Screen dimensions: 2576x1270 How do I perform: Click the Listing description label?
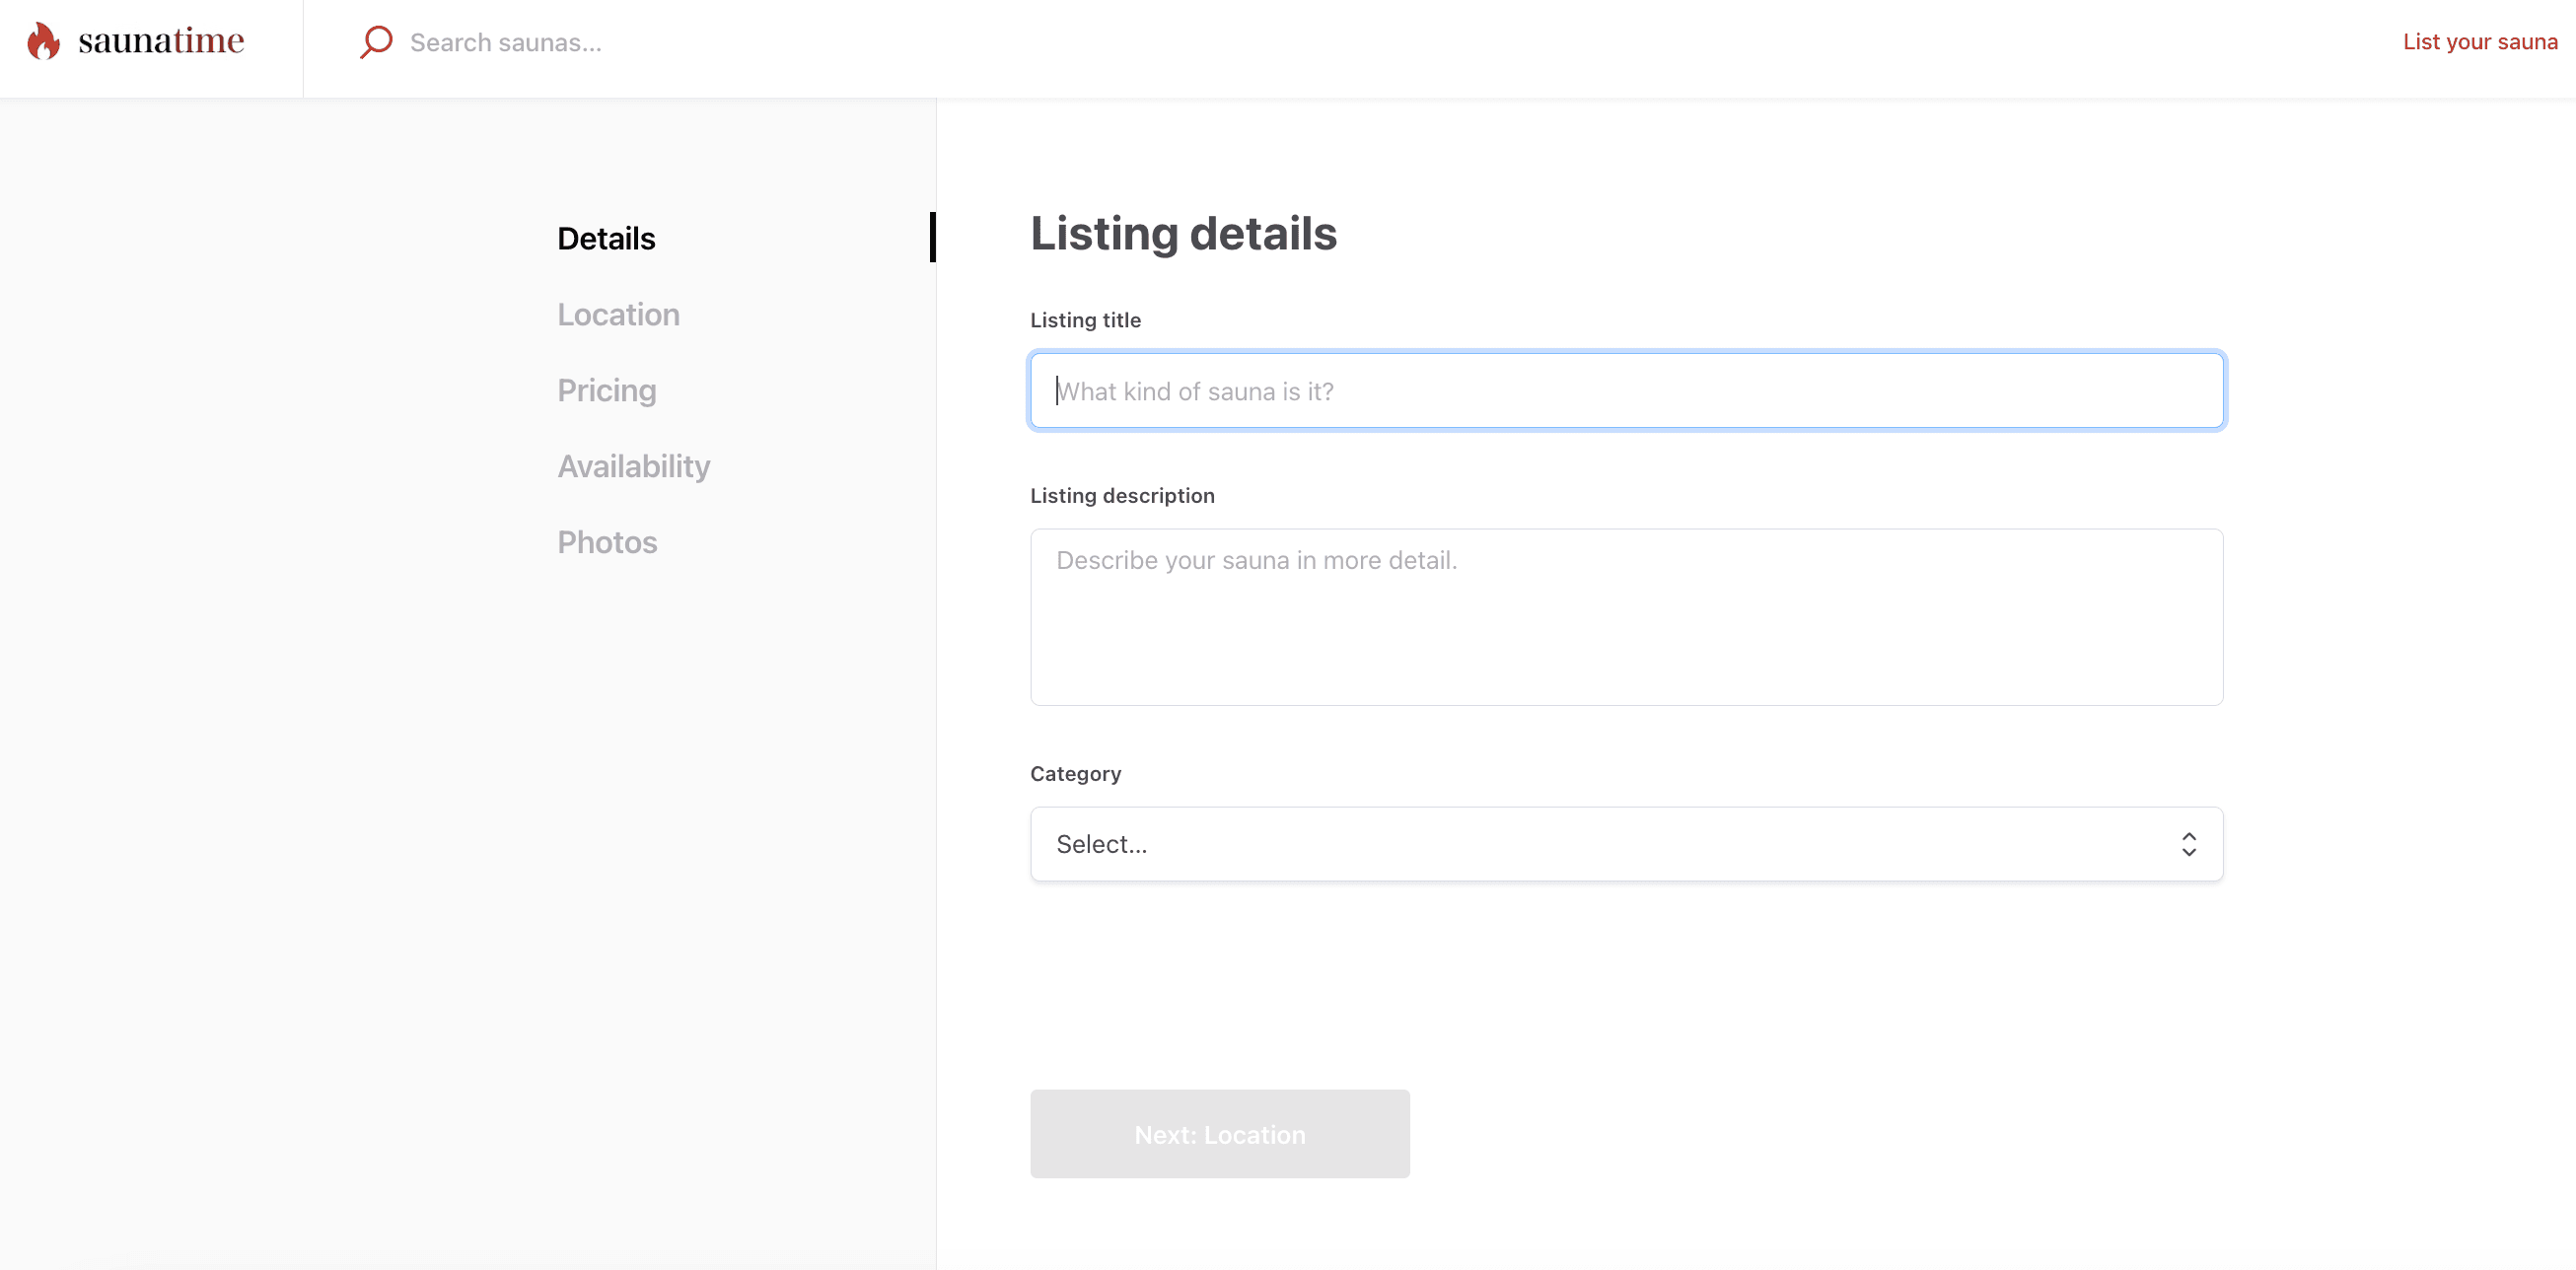pyautogui.click(x=1122, y=496)
